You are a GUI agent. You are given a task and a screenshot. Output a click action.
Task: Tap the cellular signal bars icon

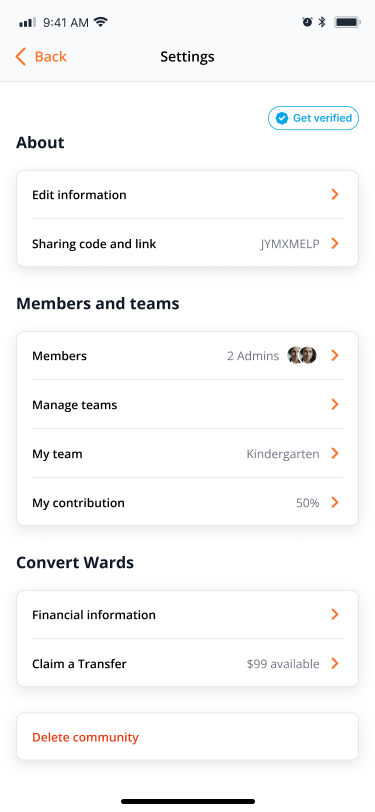click(27, 23)
